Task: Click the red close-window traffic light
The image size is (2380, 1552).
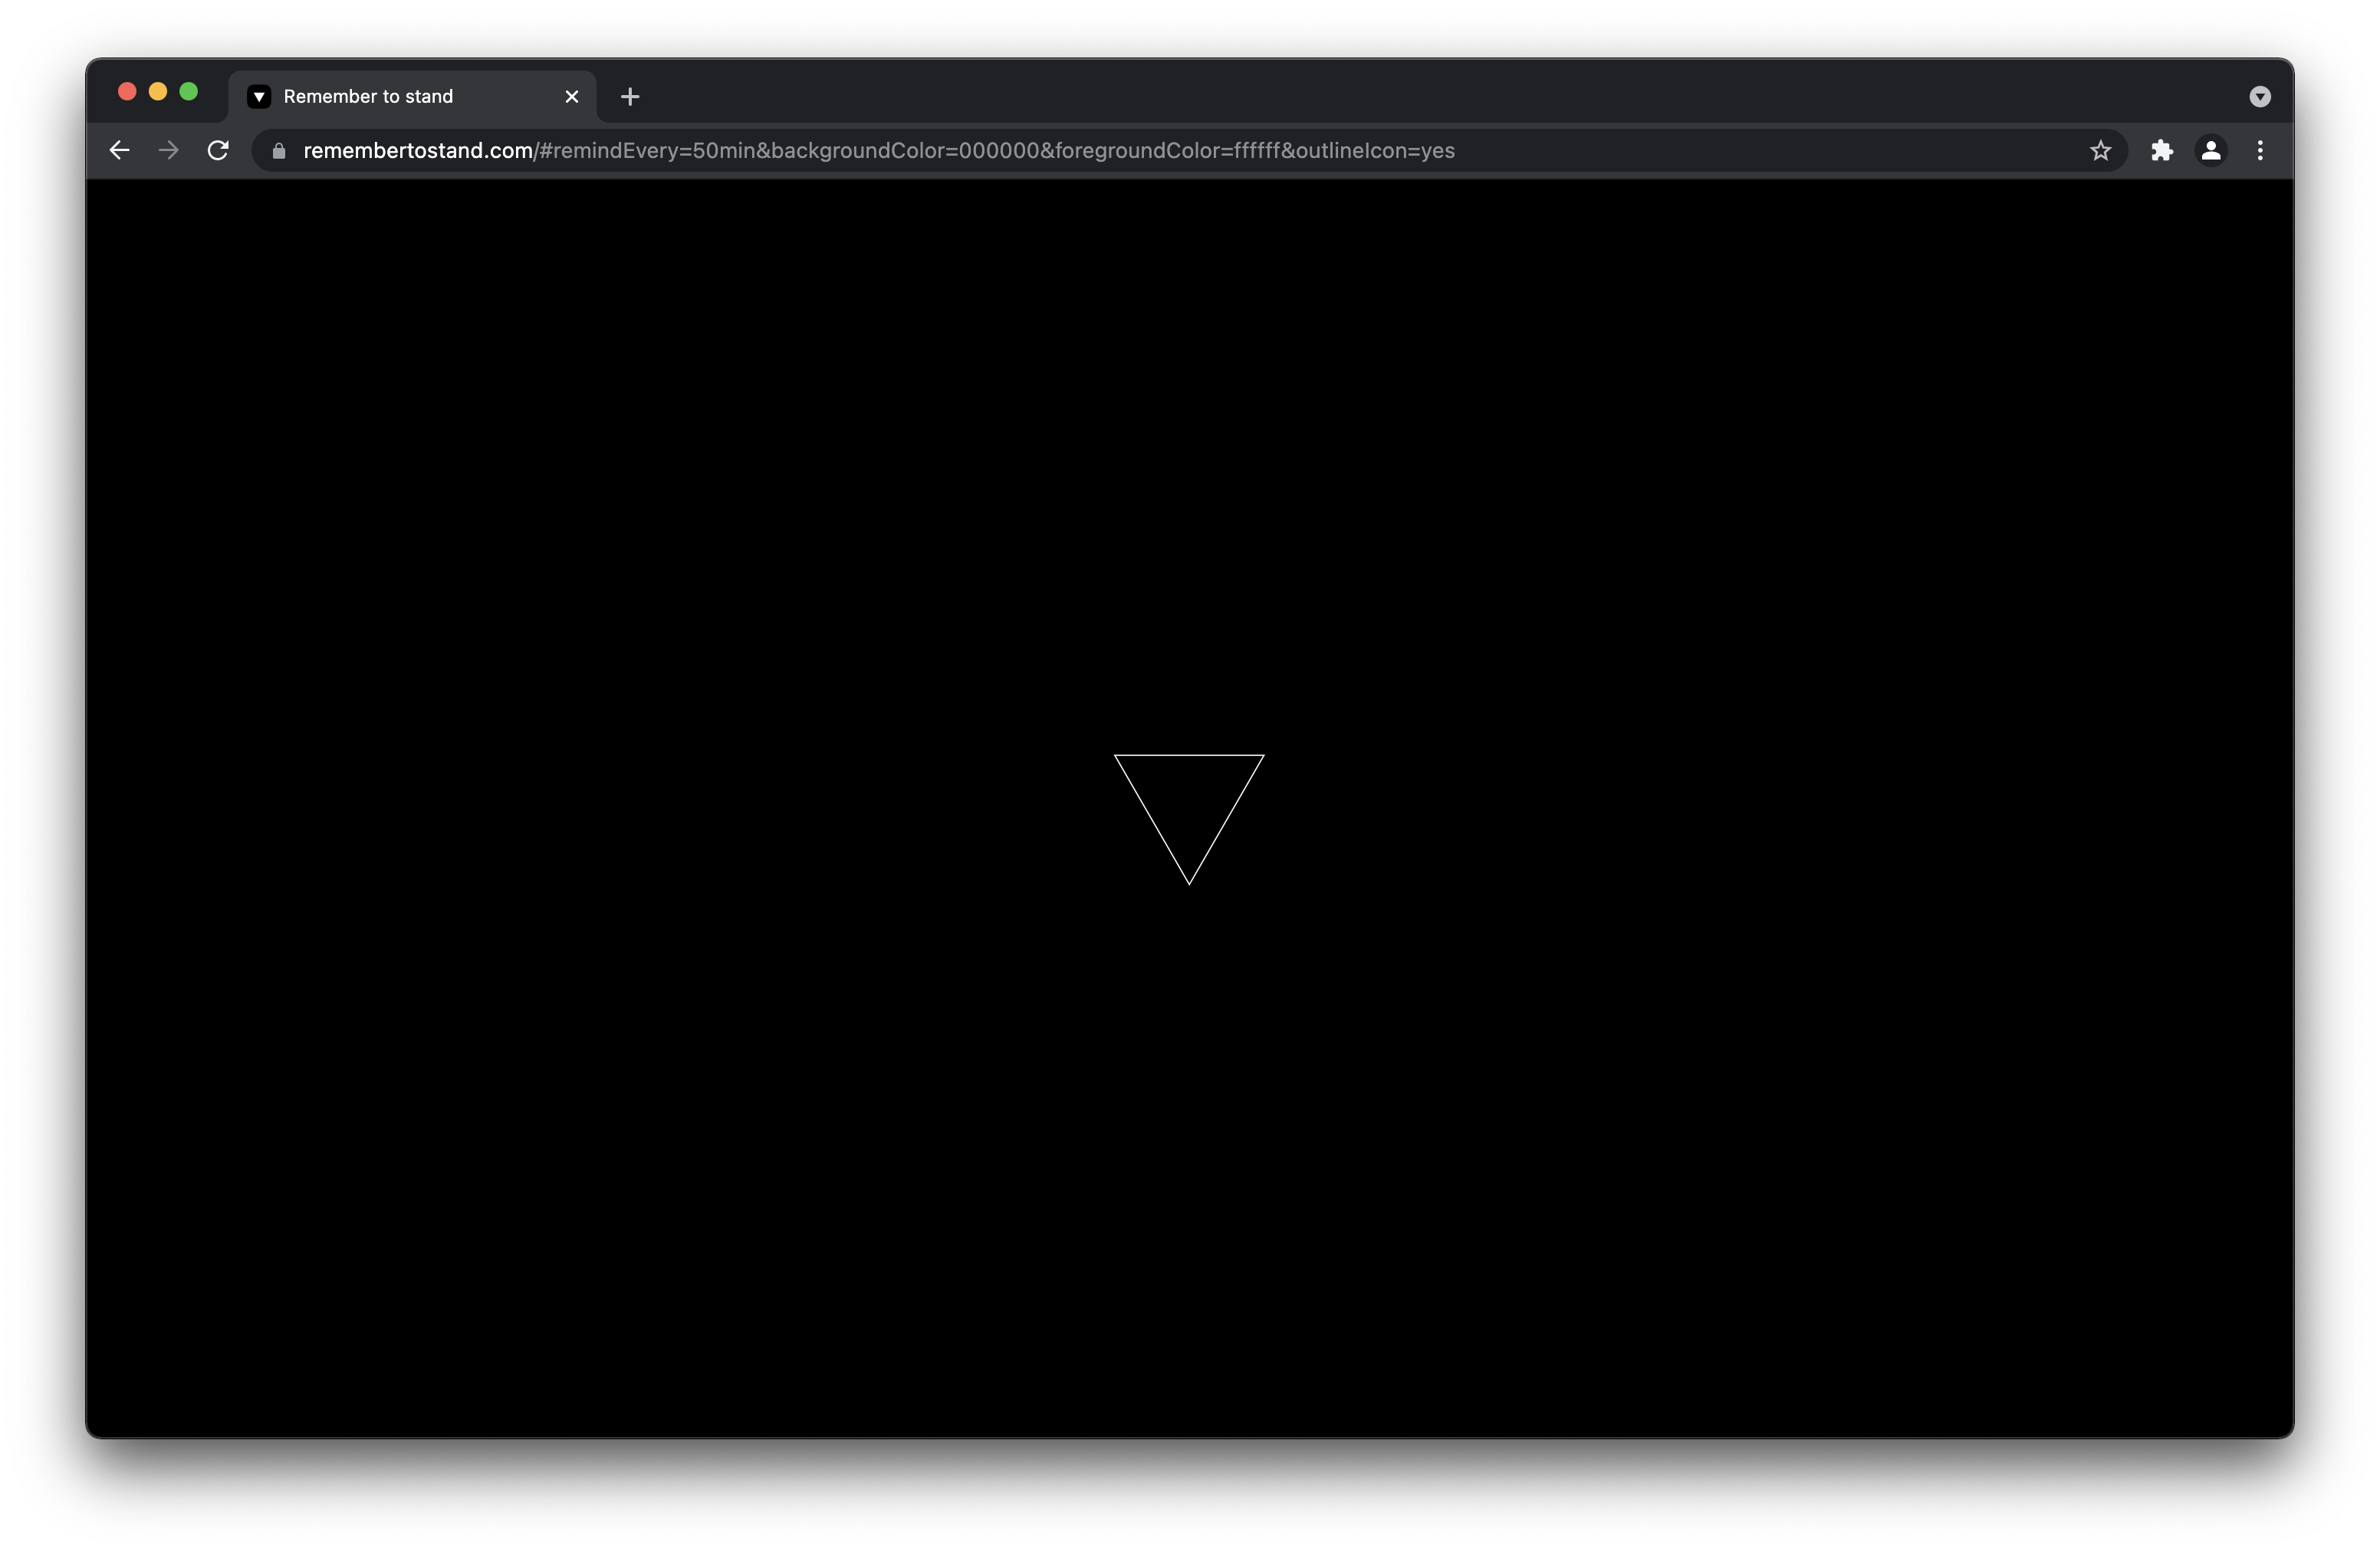Action: tap(127, 91)
